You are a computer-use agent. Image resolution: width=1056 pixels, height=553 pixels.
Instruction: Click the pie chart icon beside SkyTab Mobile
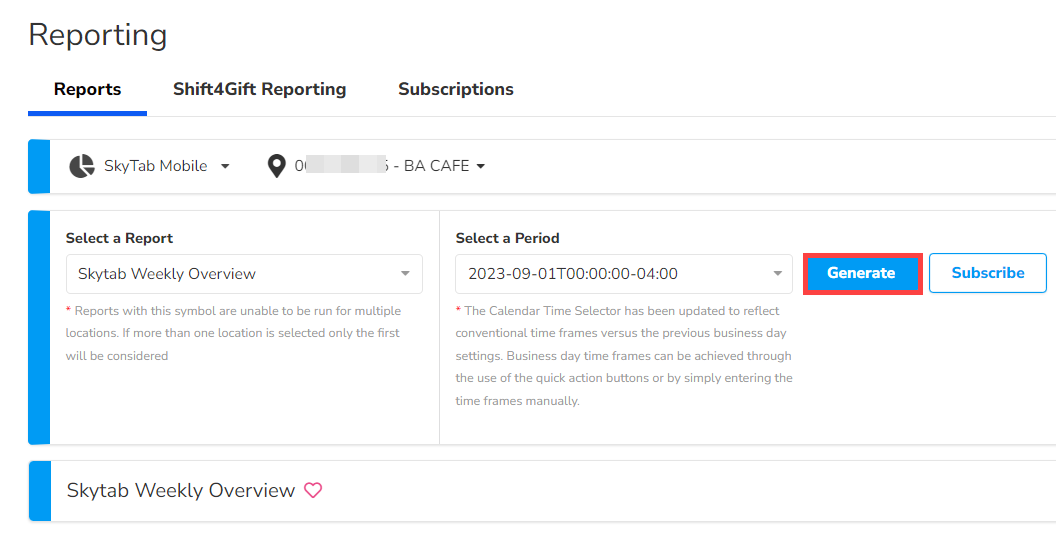coord(82,166)
